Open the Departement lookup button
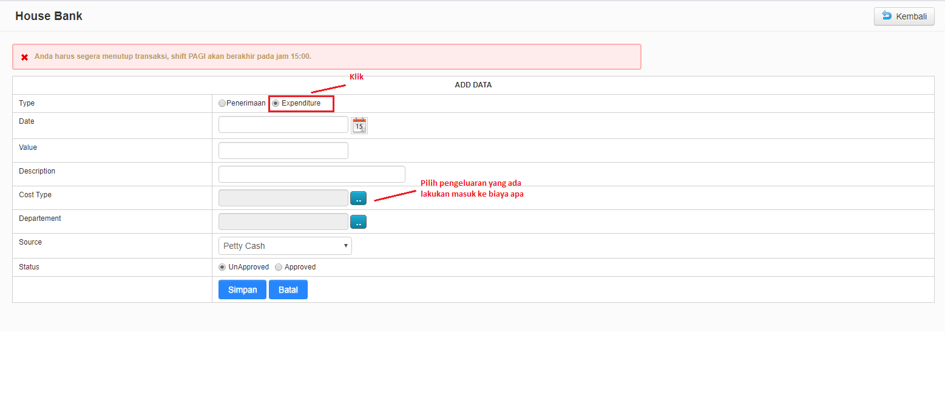Screen dimensions: 945x403 [358, 222]
